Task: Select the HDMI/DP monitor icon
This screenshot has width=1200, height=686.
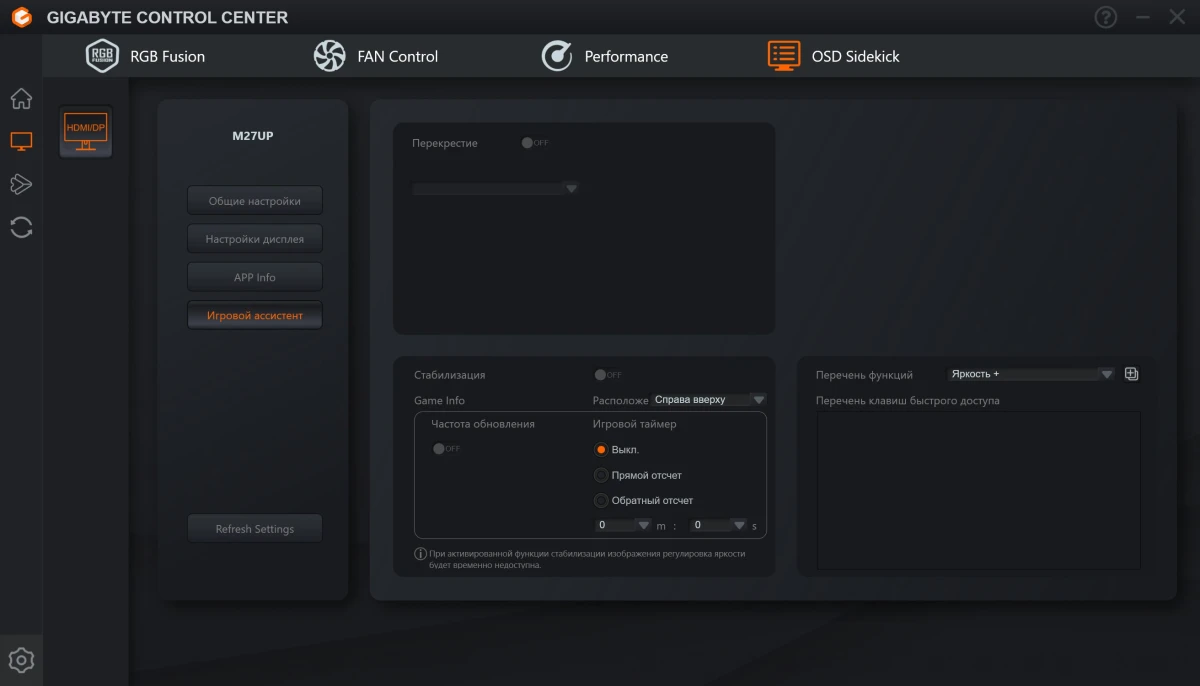Action: [85, 131]
